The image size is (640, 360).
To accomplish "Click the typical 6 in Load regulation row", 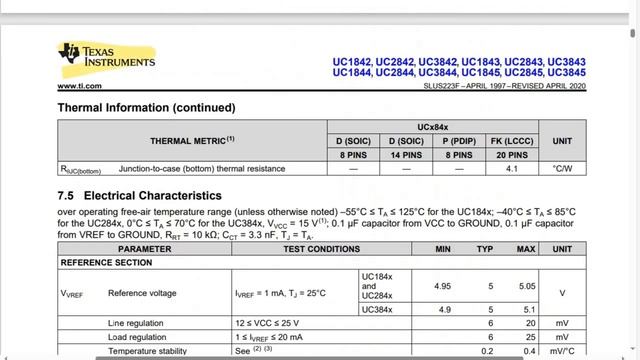I will point(491,337).
